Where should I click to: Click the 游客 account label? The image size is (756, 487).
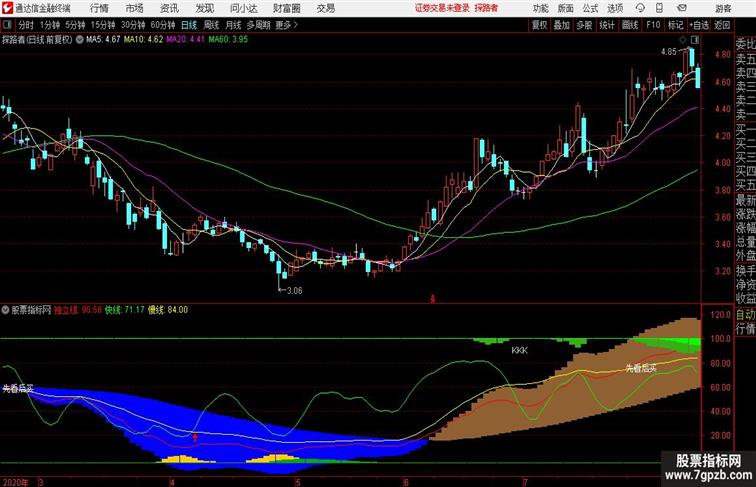pos(723,8)
